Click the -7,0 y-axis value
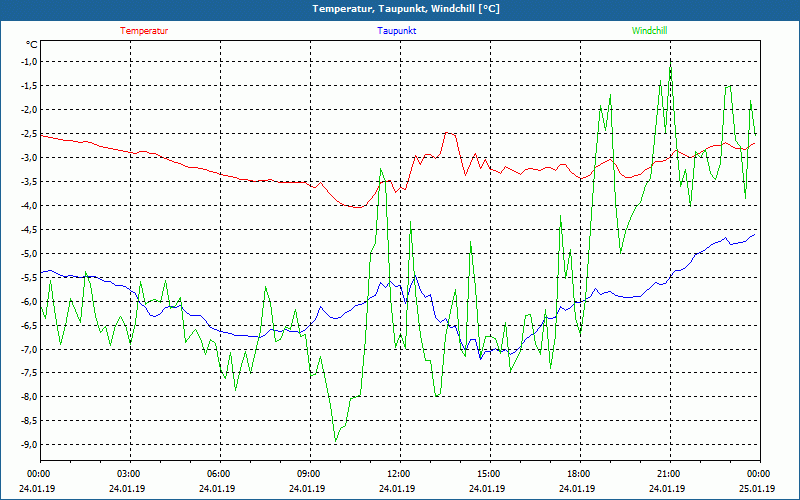Screen dimensions: 800x500 [28, 349]
